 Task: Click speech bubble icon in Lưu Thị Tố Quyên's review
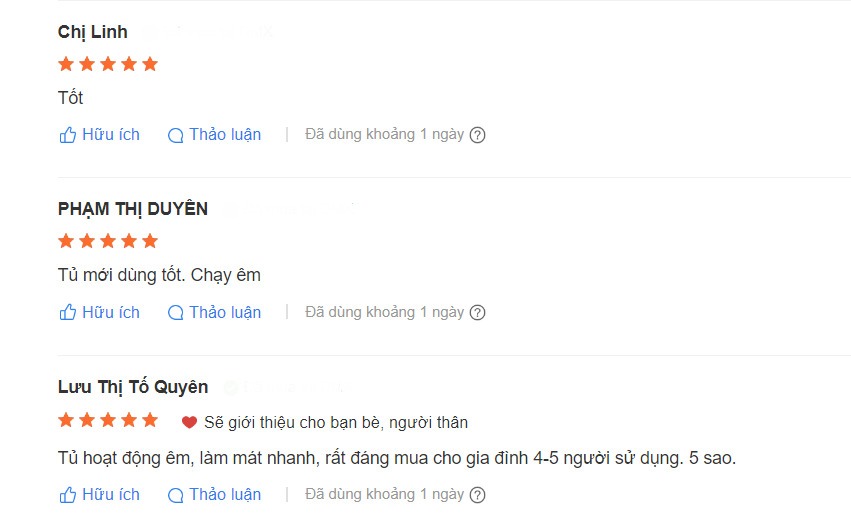[x=175, y=495]
